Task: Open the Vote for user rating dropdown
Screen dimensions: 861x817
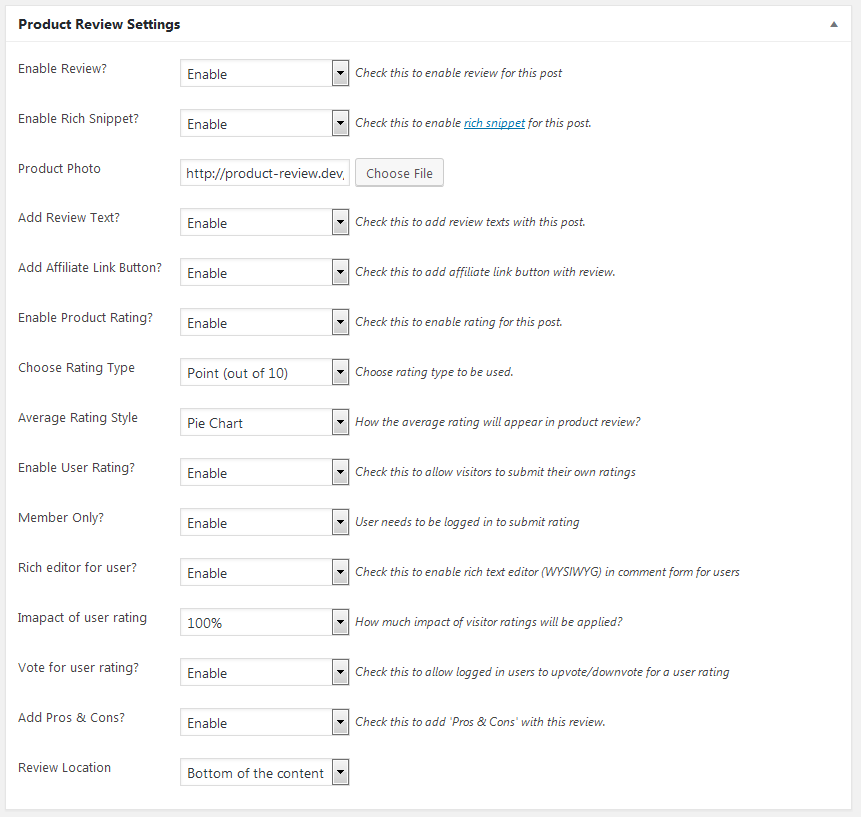Action: tap(264, 673)
